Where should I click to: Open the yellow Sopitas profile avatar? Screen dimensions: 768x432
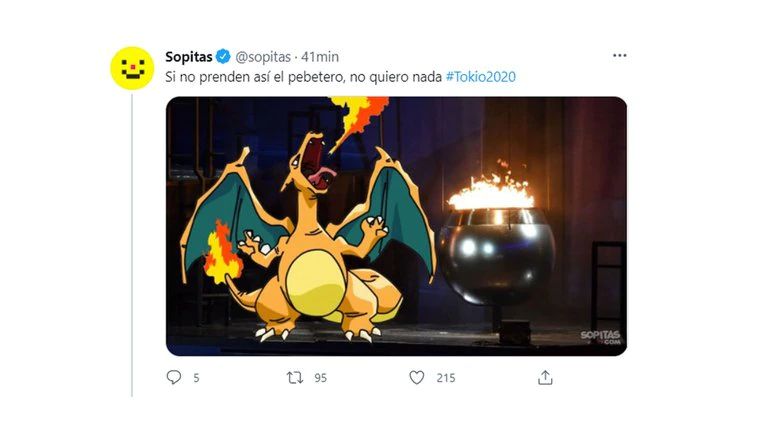coord(132,68)
